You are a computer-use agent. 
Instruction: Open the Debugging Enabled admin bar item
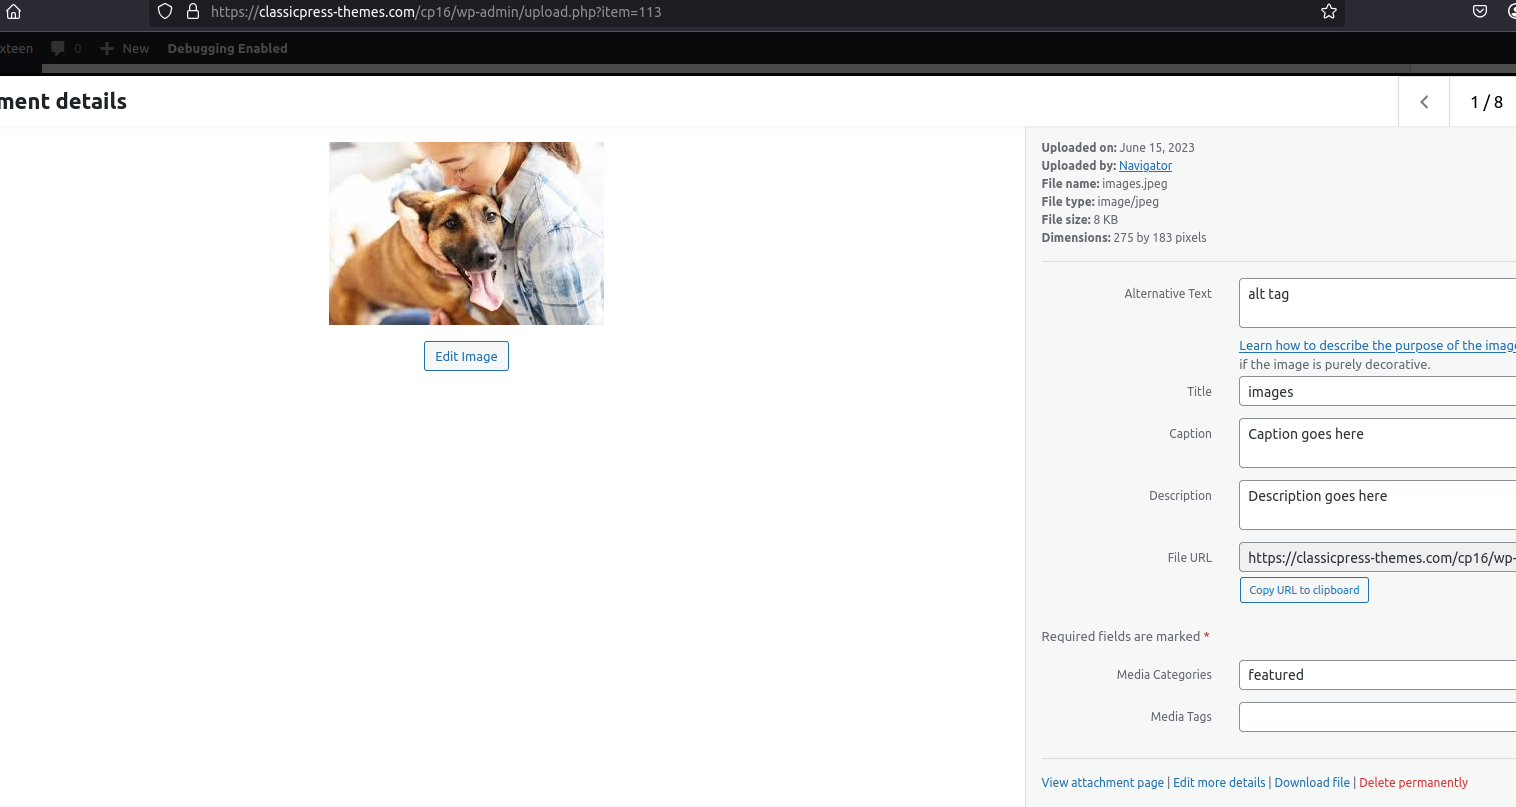click(227, 48)
